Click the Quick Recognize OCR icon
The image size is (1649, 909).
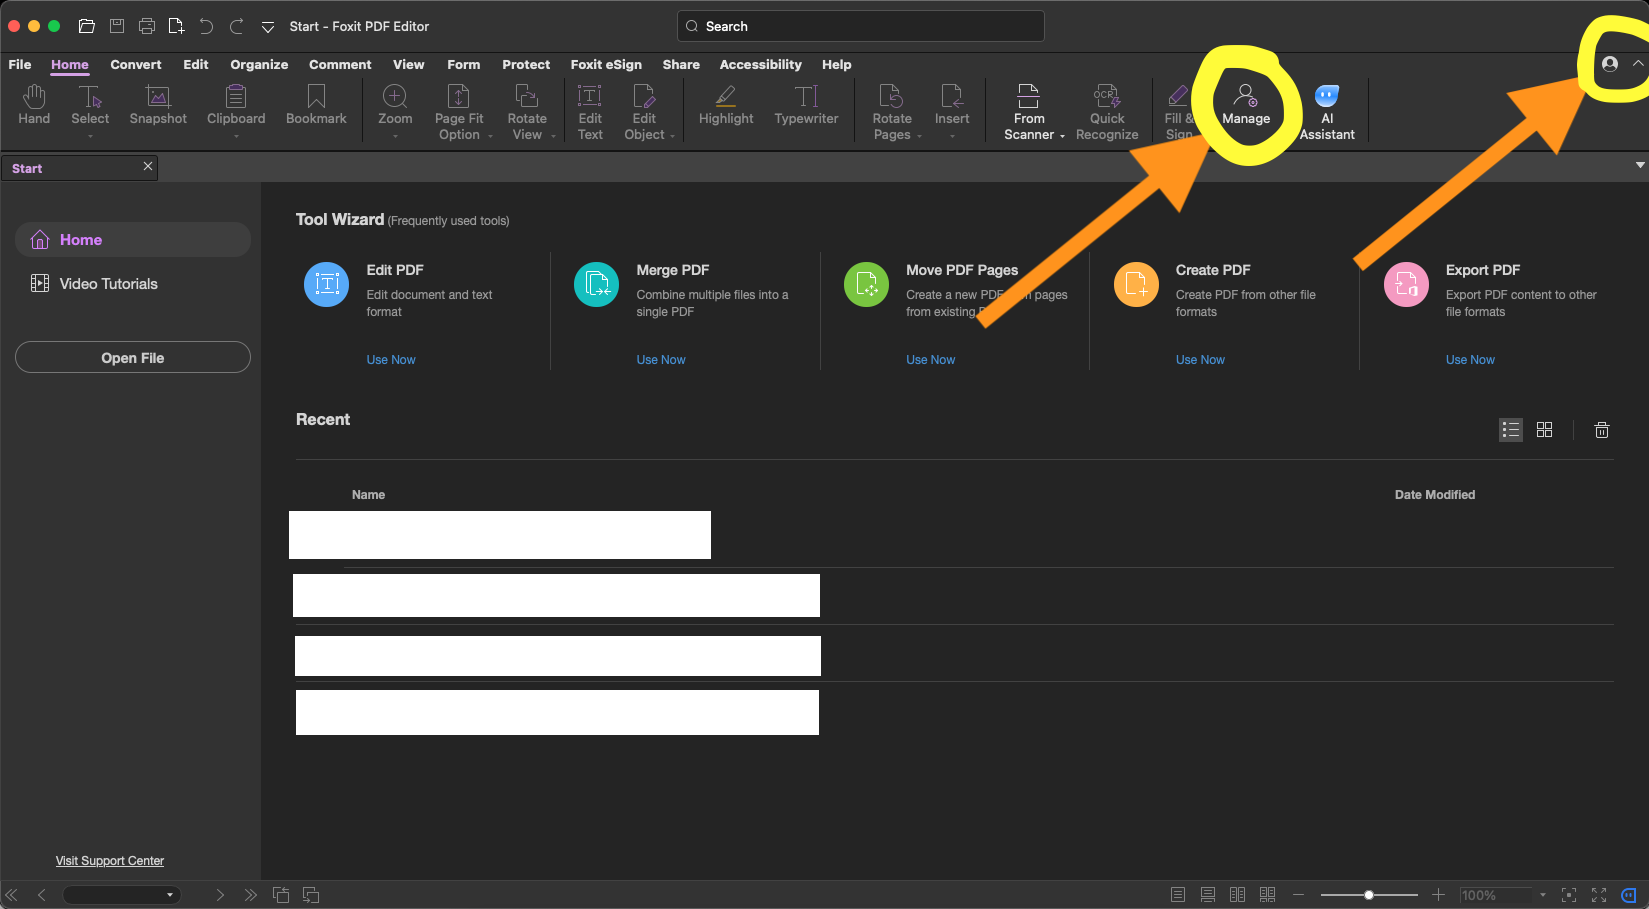tap(1107, 97)
